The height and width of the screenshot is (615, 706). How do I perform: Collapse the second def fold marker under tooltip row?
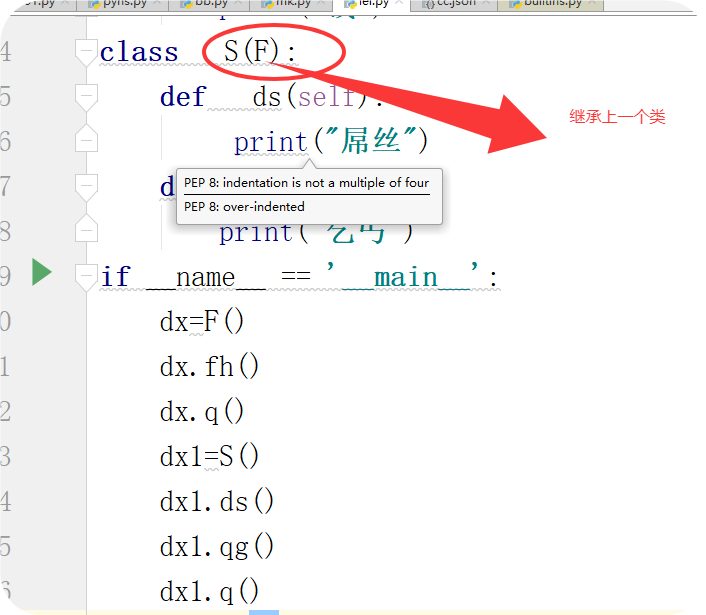click(x=86, y=187)
